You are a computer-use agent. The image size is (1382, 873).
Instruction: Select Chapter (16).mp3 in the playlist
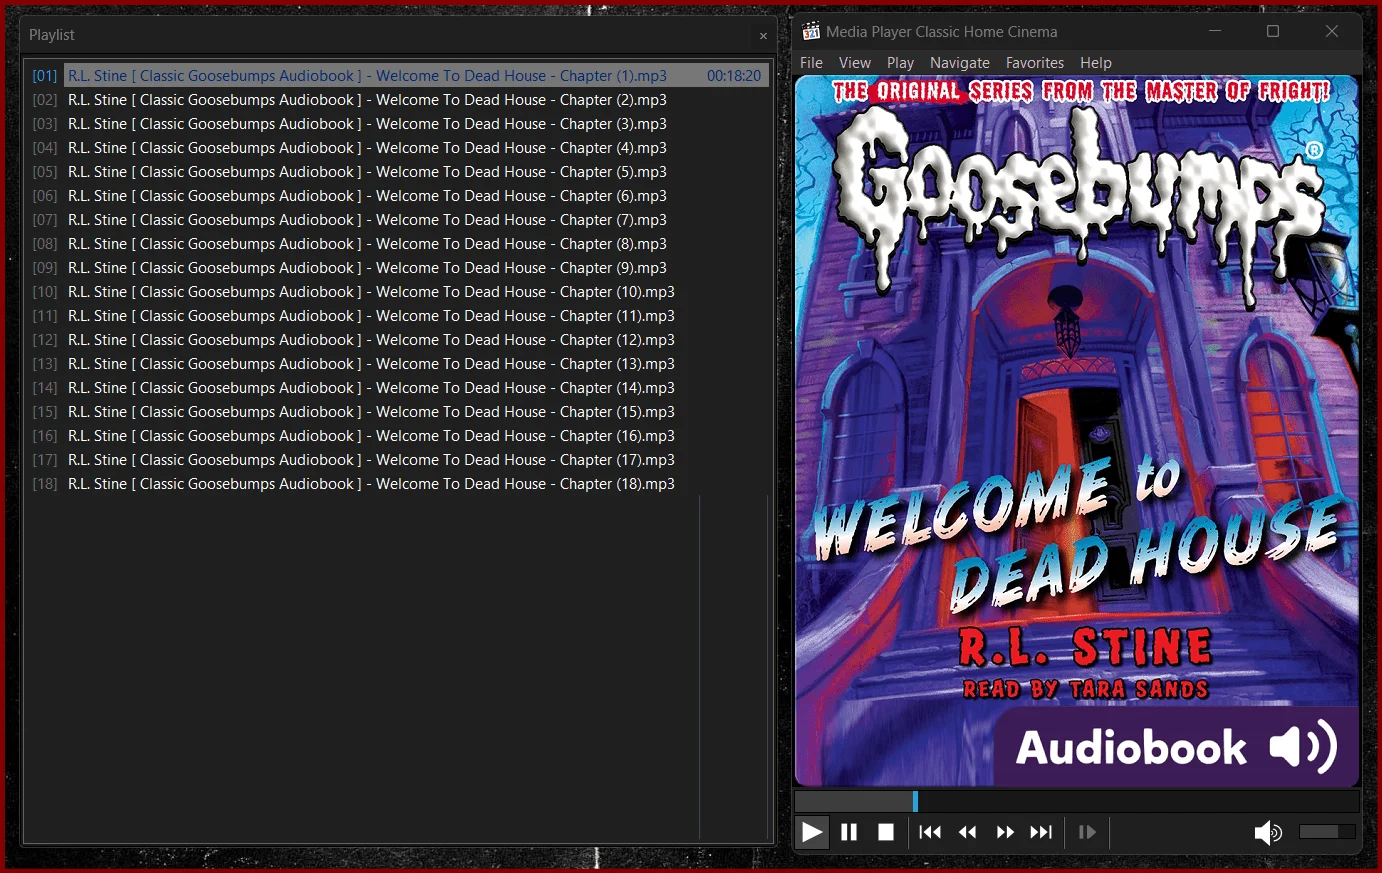pos(371,436)
